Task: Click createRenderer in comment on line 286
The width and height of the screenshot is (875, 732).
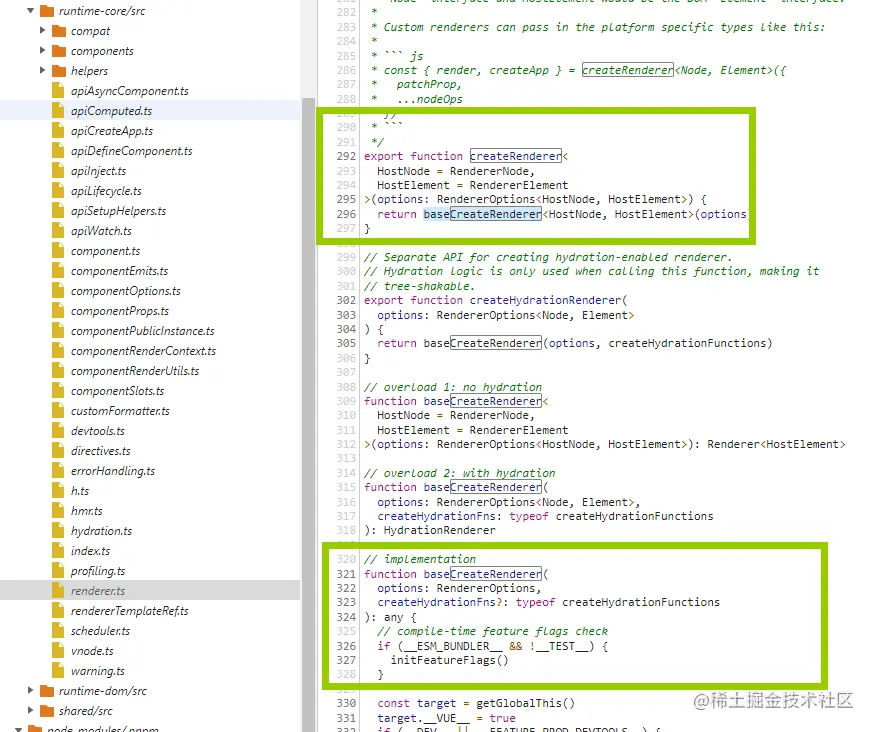Action: [x=628, y=70]
